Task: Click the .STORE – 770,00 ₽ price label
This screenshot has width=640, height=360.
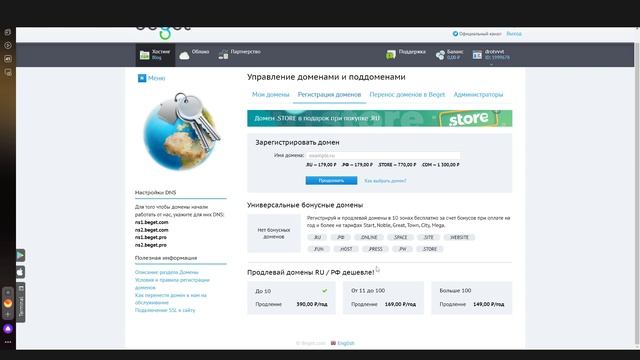Action: click(397, 165)
